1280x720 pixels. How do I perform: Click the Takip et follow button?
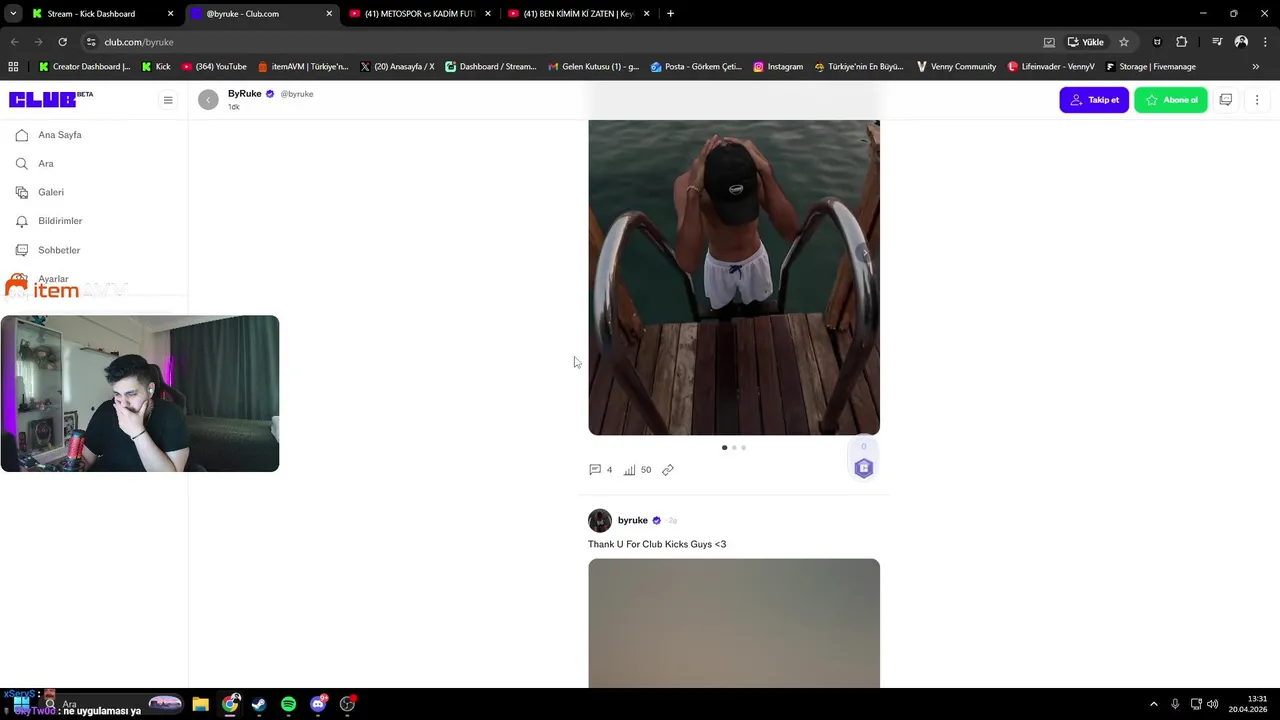(1094, 100)
